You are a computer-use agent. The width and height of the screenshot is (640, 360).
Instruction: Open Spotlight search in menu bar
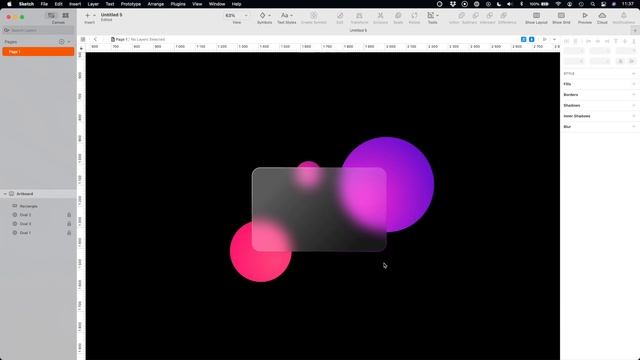point(593,4)
